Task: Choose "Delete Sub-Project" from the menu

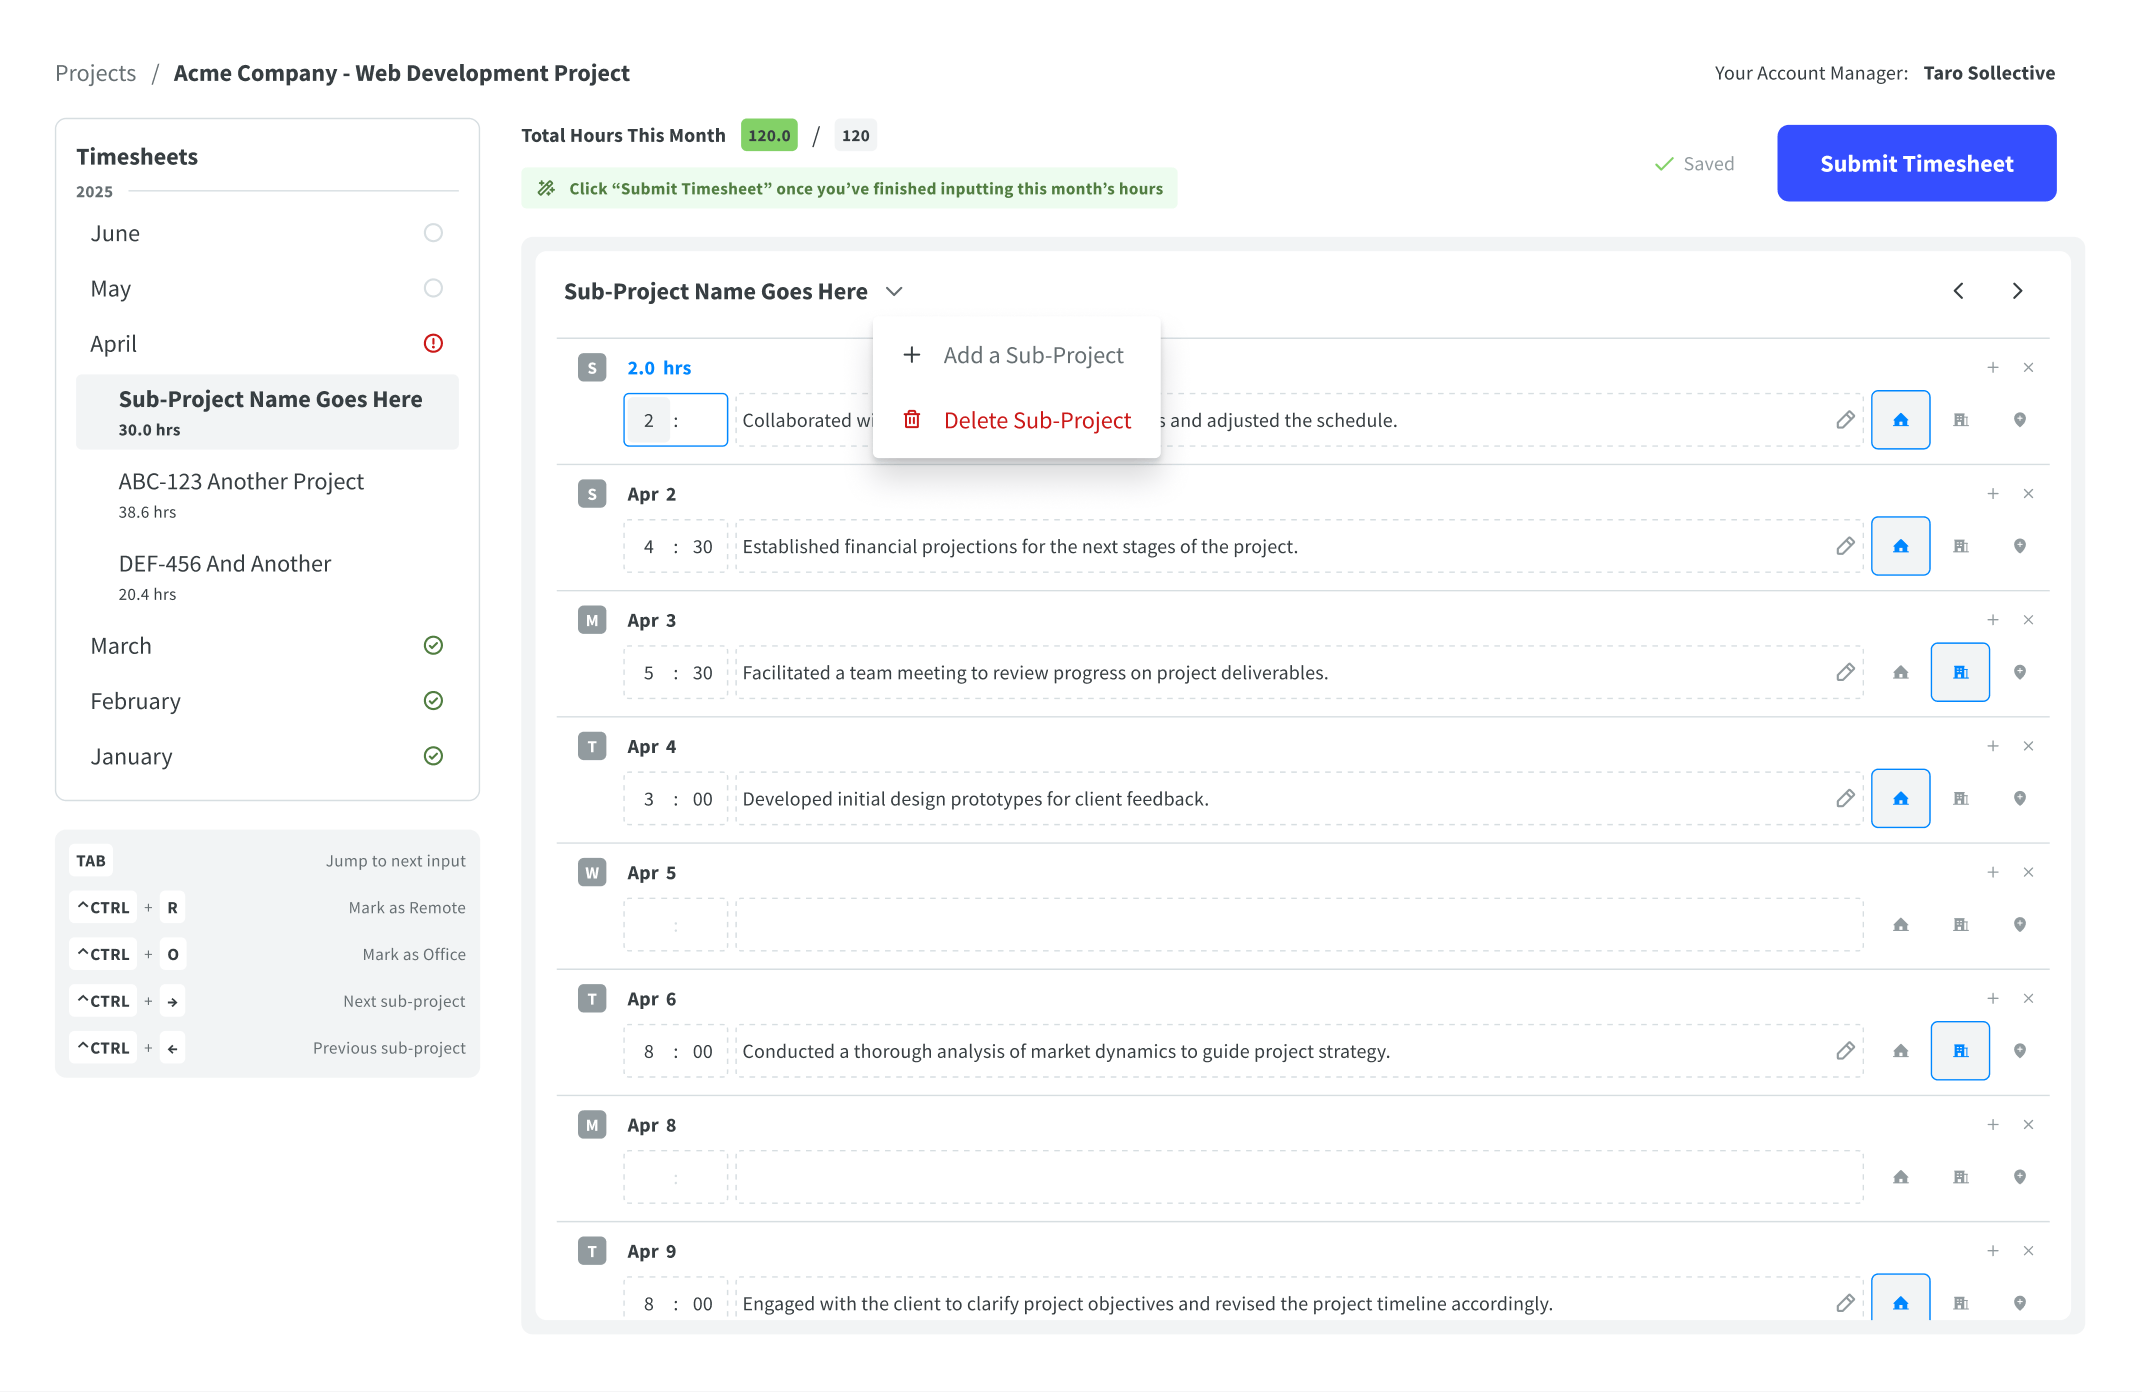Action: (x=1037, y=420)
